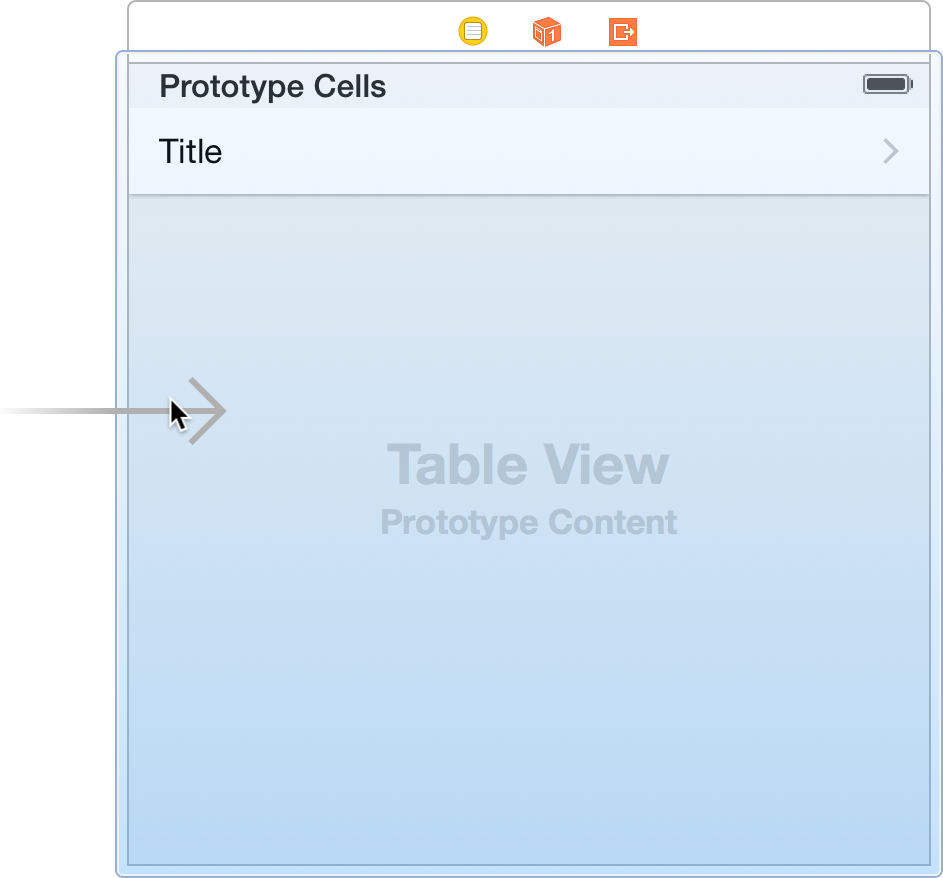Click the battery indicator in status bar
Screen dimensions: 943x878
click(887, 85)
